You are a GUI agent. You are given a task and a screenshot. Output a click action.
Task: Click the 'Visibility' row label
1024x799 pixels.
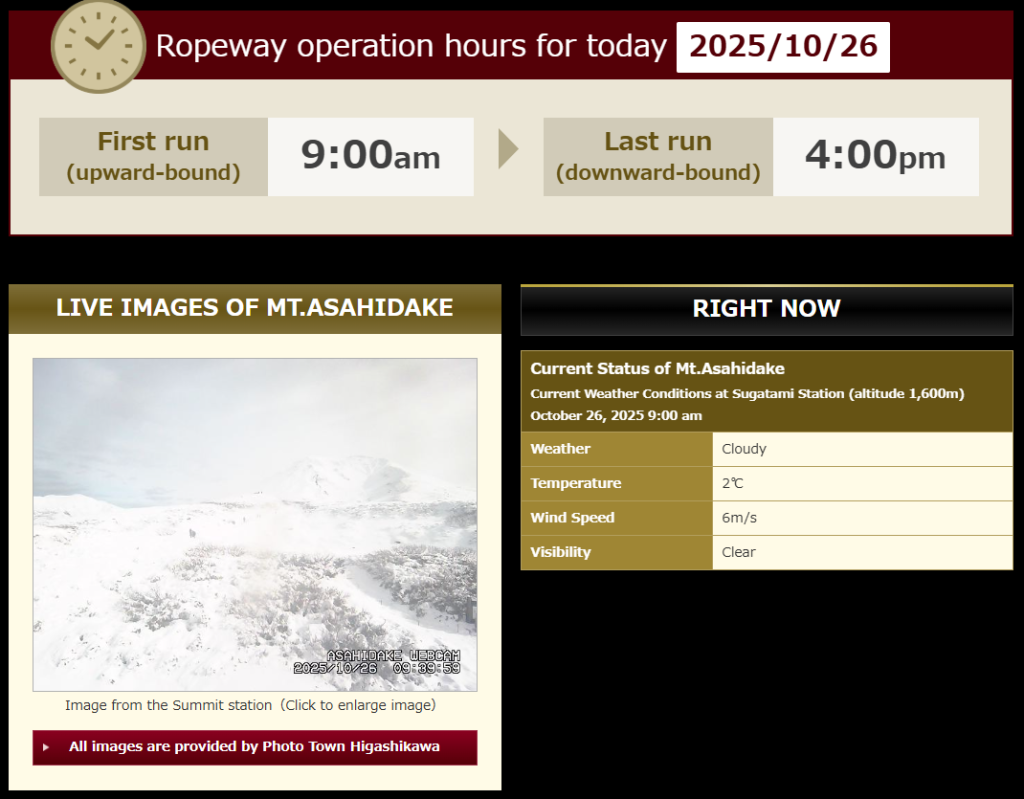pos(560,552)
